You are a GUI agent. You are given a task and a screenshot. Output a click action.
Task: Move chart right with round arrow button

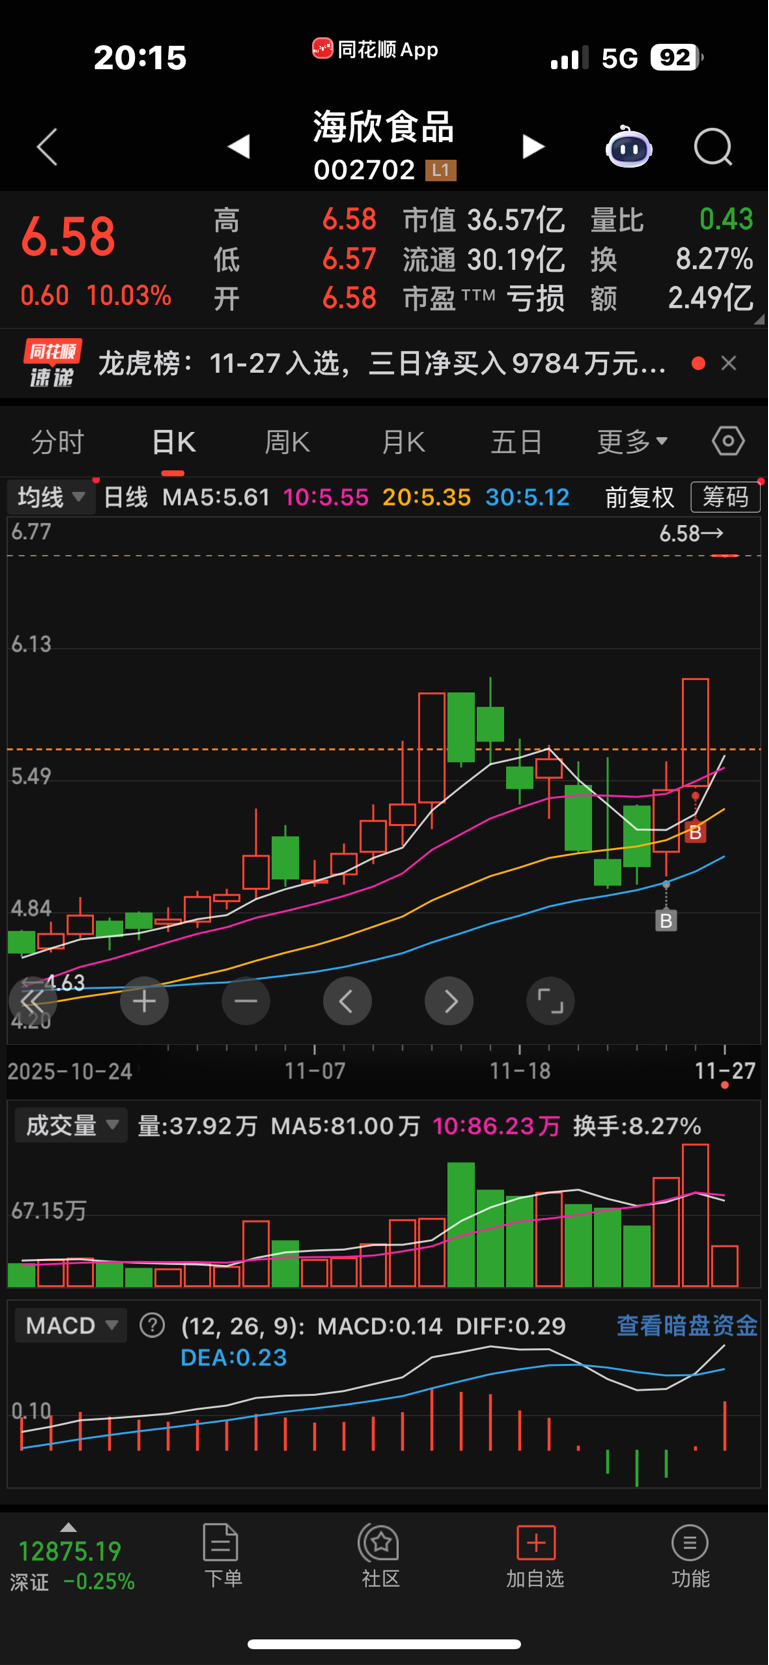coord(449,1001)
